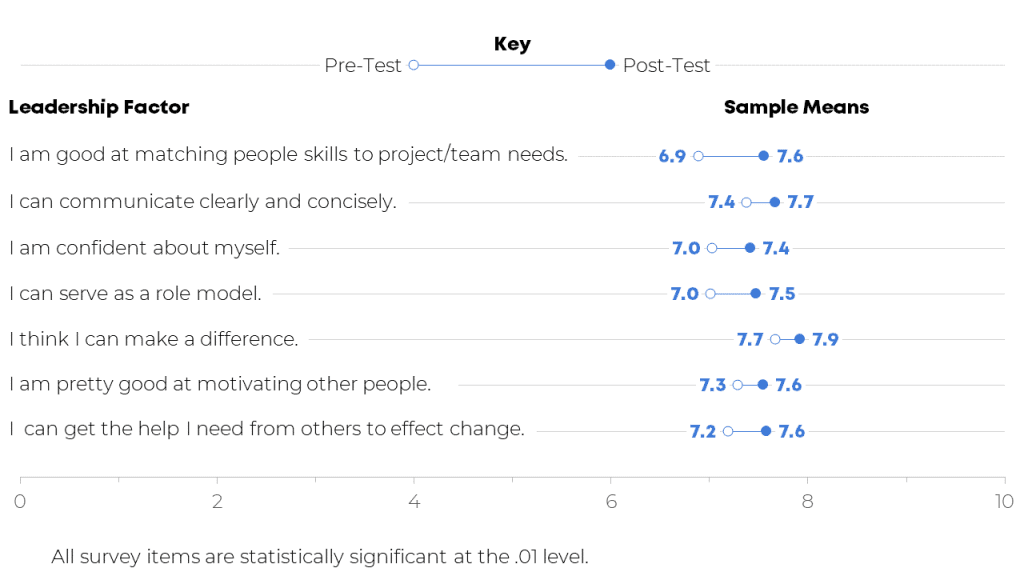Click axis label 10
1024x576 pixels.
pyautogui.click(x=1003, y=501)
